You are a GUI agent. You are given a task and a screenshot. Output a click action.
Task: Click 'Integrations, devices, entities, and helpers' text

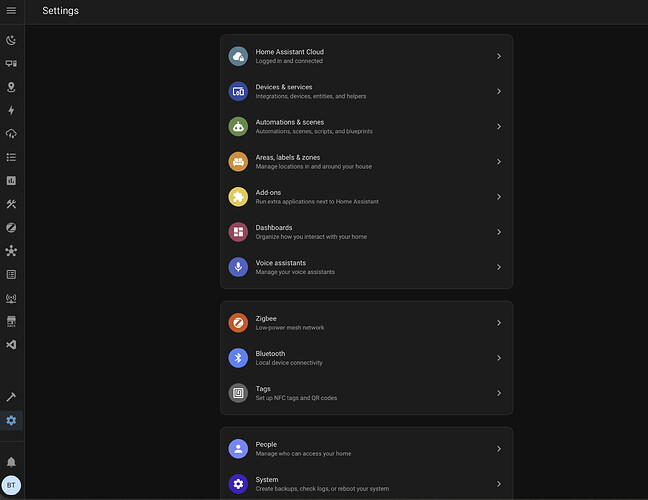tap(311, 96)
